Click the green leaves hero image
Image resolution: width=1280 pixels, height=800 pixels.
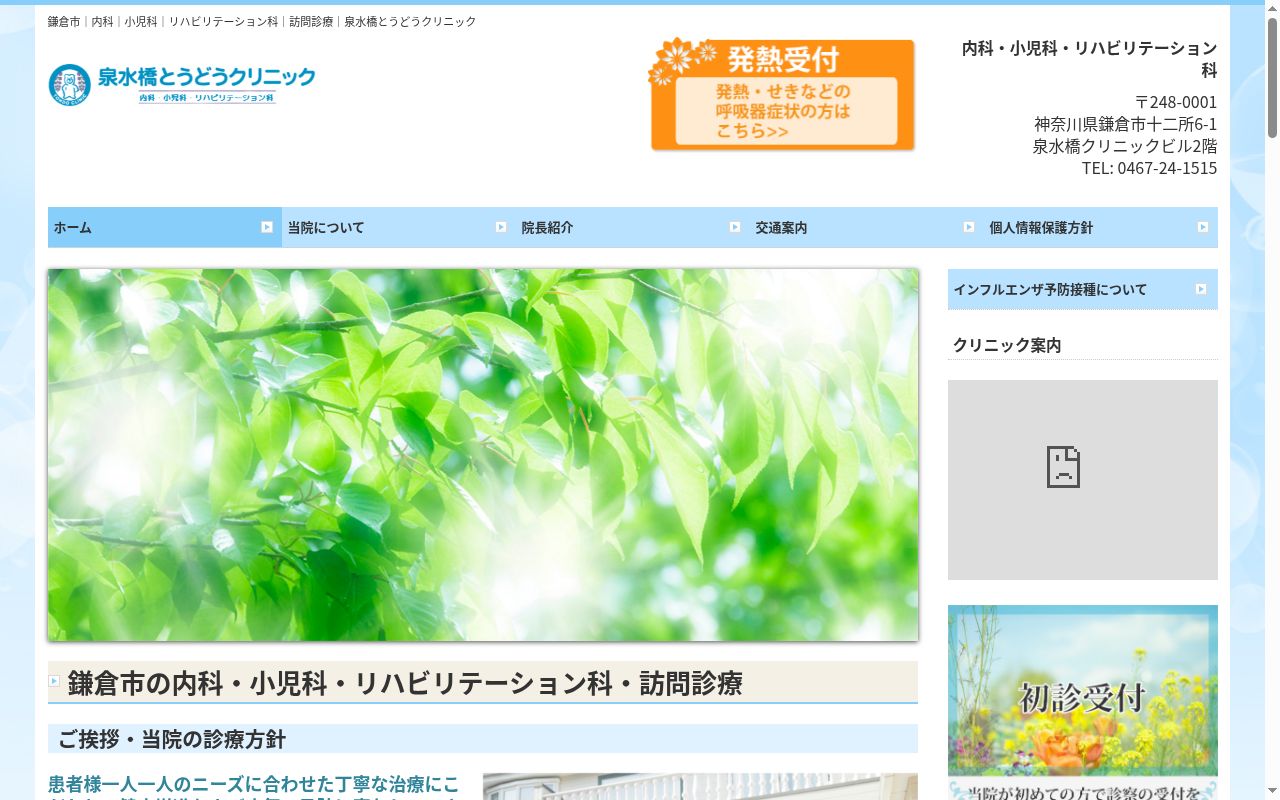[x=483, y=455]
